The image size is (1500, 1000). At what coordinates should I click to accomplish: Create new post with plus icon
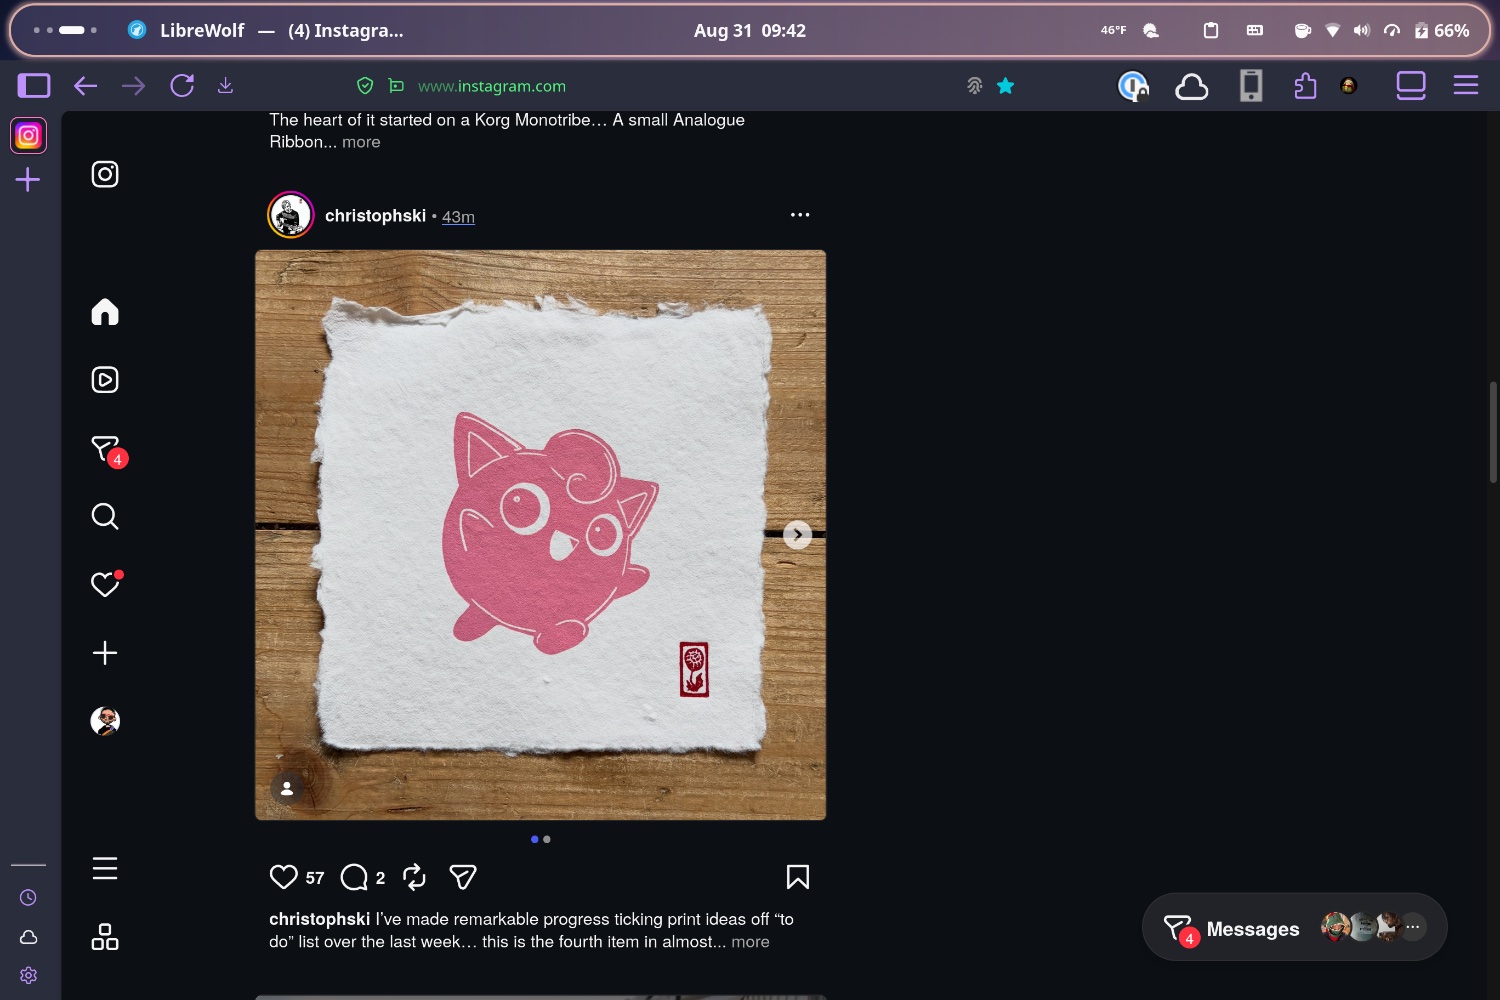click(105, 653)
